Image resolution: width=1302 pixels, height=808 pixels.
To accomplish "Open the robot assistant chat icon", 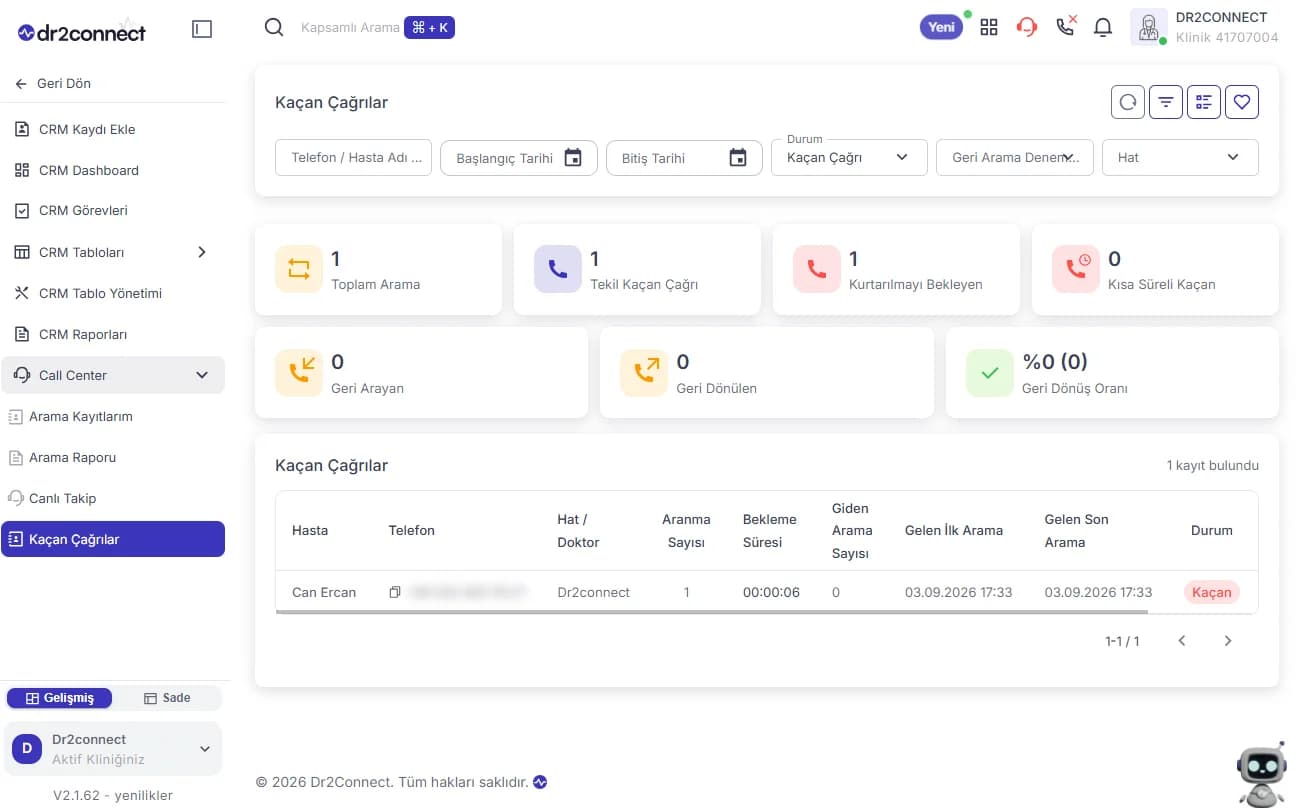I will (1261, 773).
